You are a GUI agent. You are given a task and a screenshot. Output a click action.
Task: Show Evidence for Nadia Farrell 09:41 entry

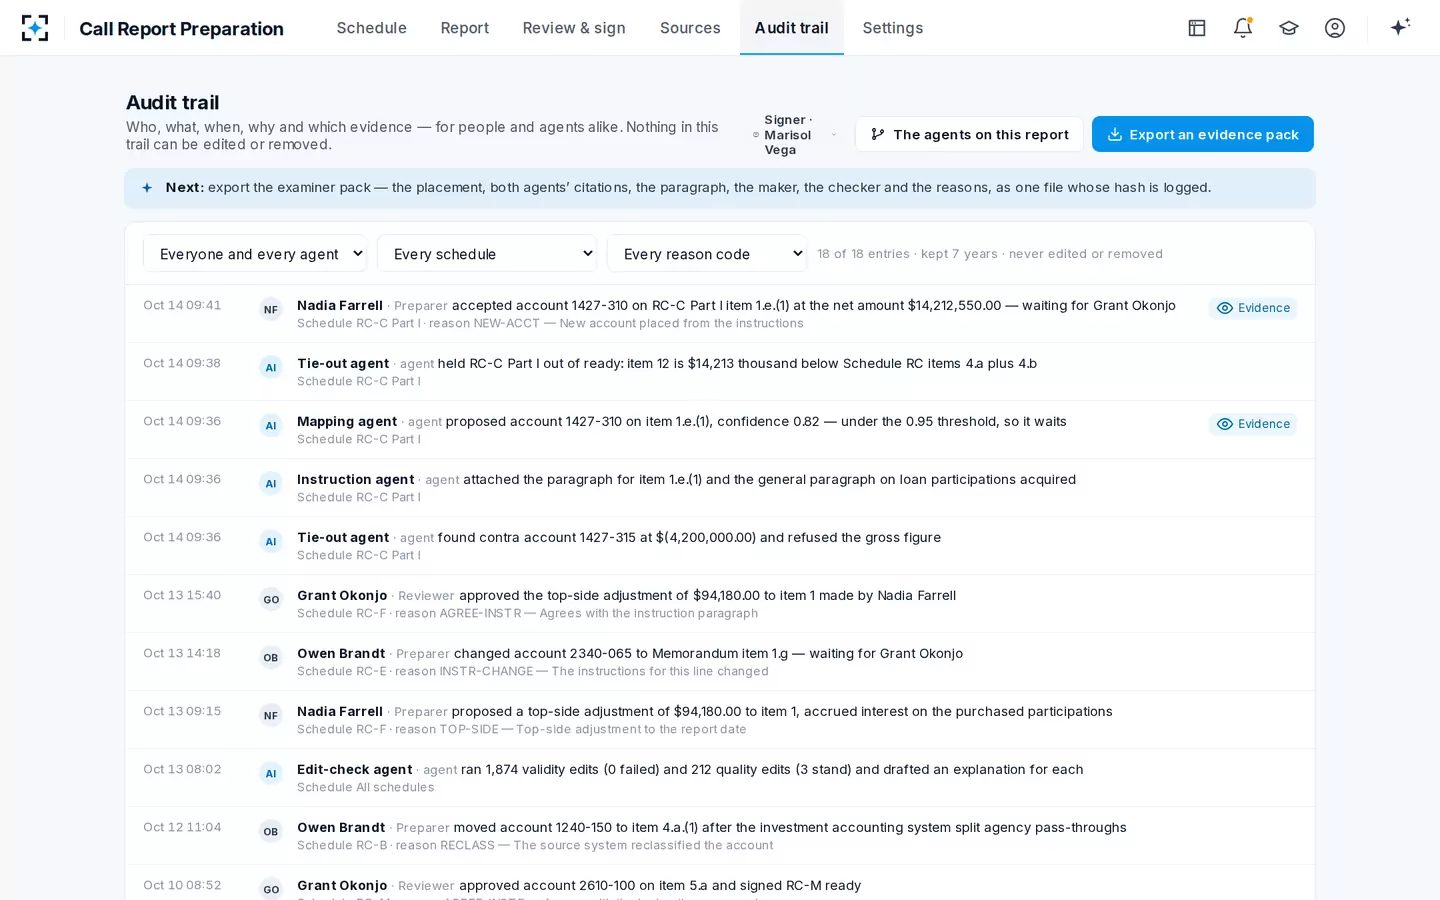tap(1253, 308)
